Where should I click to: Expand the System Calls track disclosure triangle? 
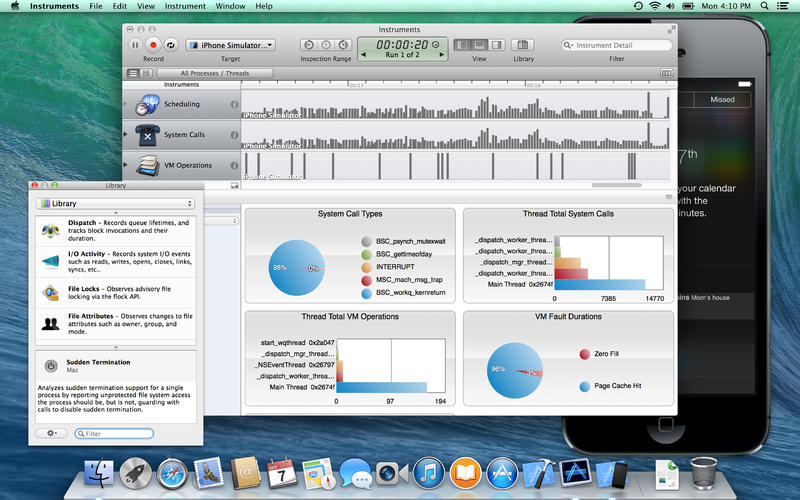coord(126,134)
